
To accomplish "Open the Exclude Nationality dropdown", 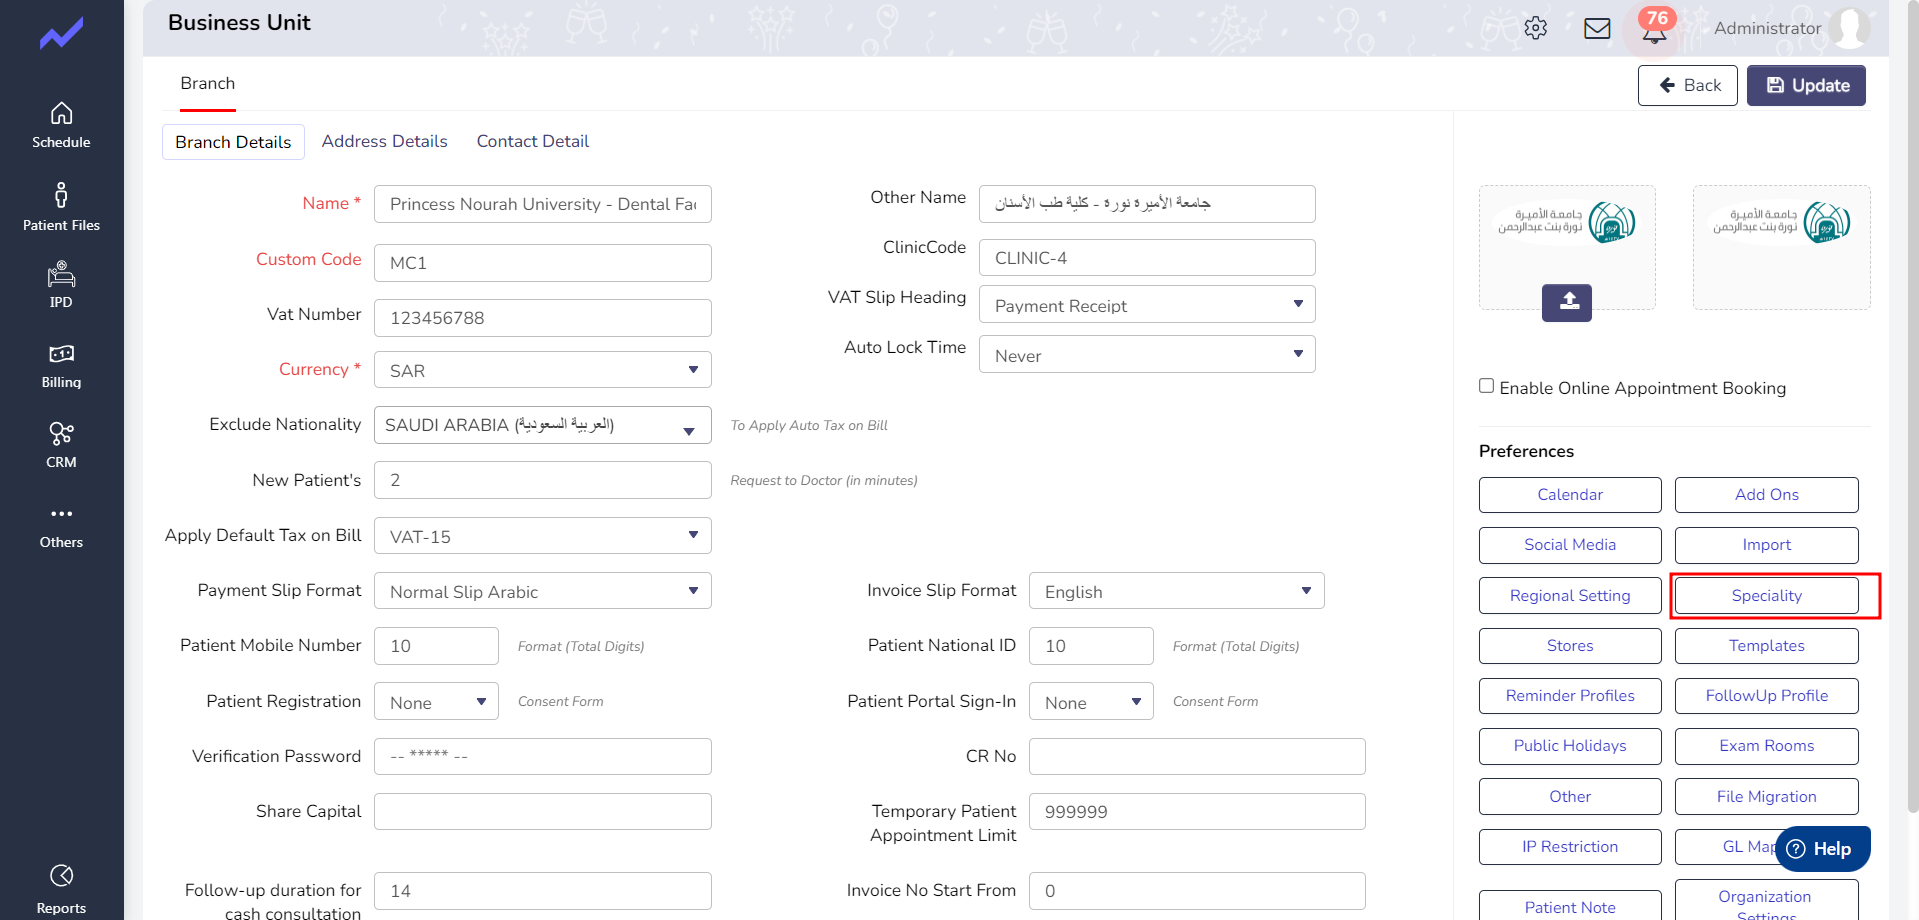I will pyautogui.click(x=543, y=425).
